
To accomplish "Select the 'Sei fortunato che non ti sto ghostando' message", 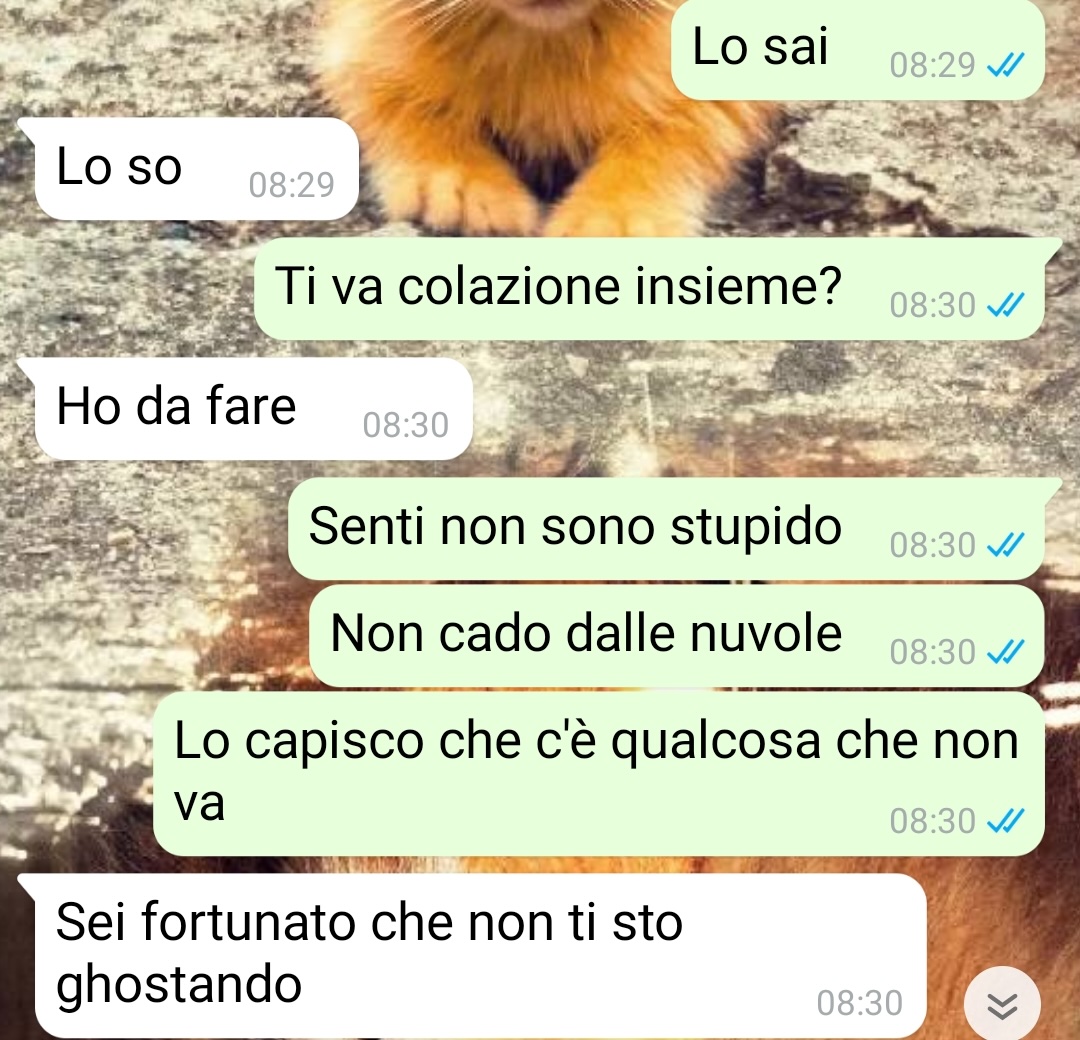I will click(480, 956).
